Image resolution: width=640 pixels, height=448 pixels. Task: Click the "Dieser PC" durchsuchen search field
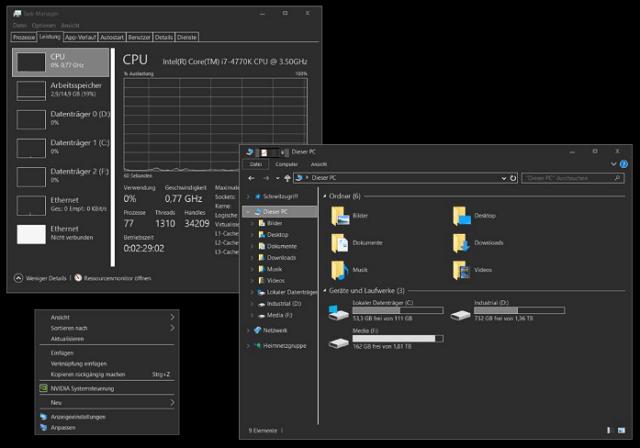[x=572, y=178]
